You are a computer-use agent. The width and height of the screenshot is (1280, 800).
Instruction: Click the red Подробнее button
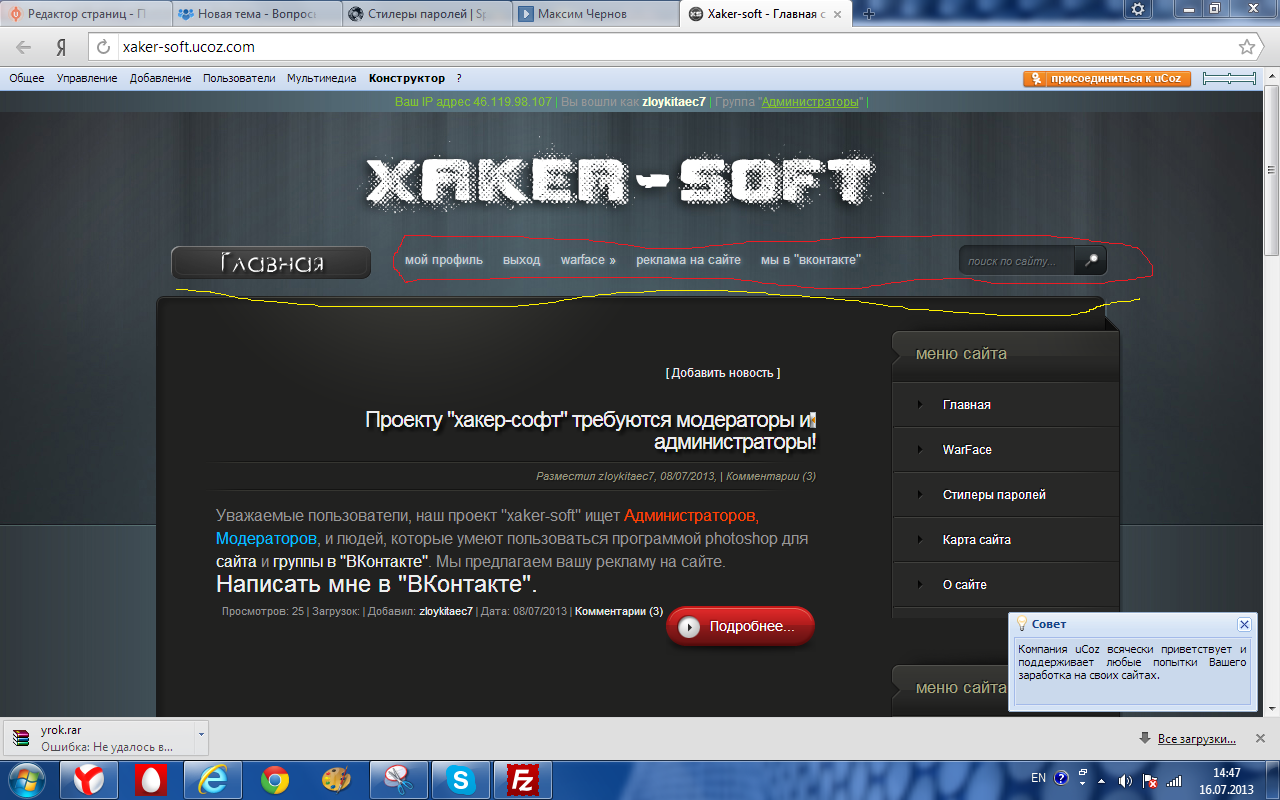[x=740, y=627]
